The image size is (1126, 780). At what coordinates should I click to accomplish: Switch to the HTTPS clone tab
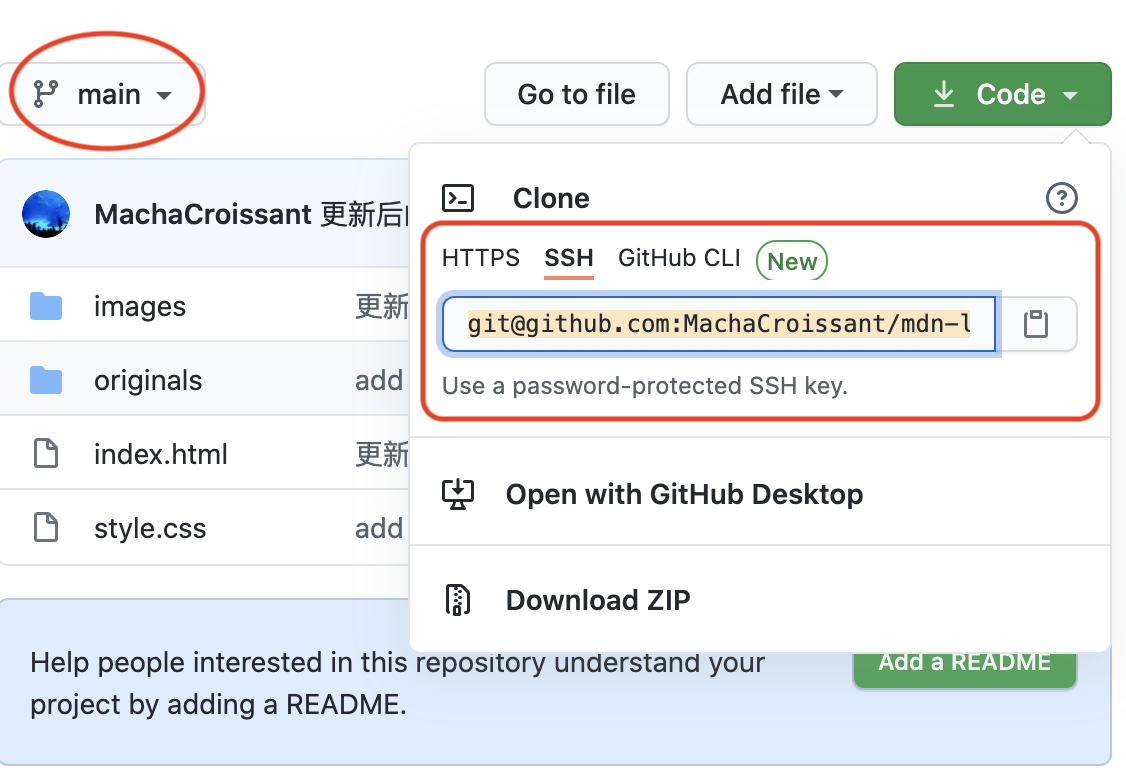point(481,258)
